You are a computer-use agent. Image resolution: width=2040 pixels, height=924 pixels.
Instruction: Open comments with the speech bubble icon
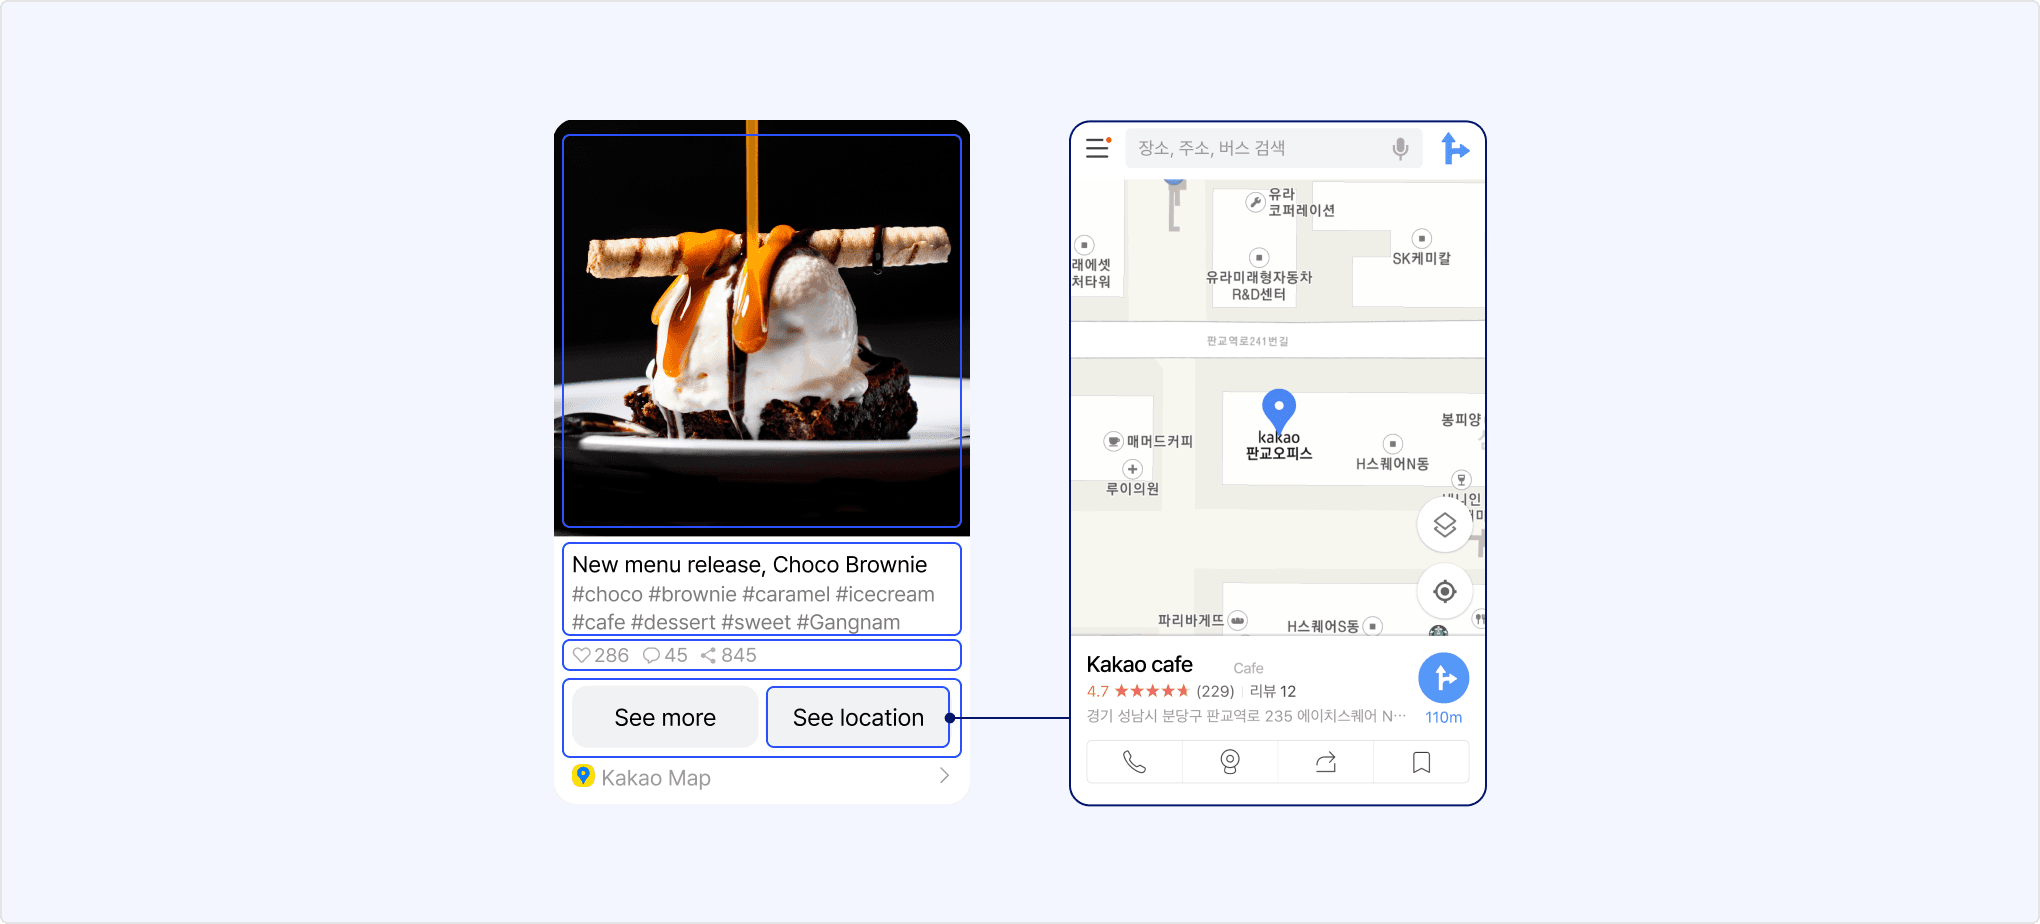pyautogui.click(x=651, y=655)
